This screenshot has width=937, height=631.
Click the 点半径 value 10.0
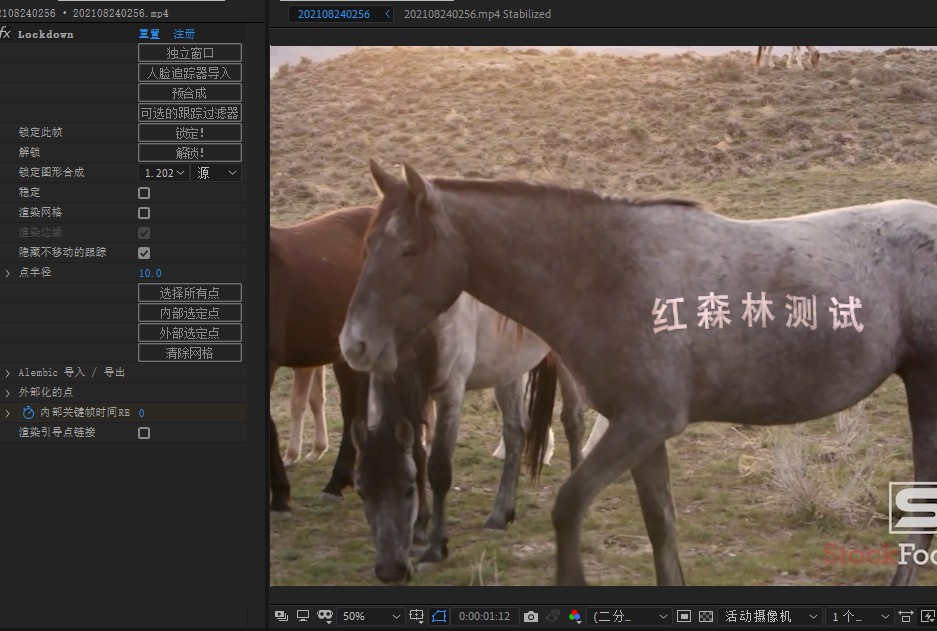point(150,273)
